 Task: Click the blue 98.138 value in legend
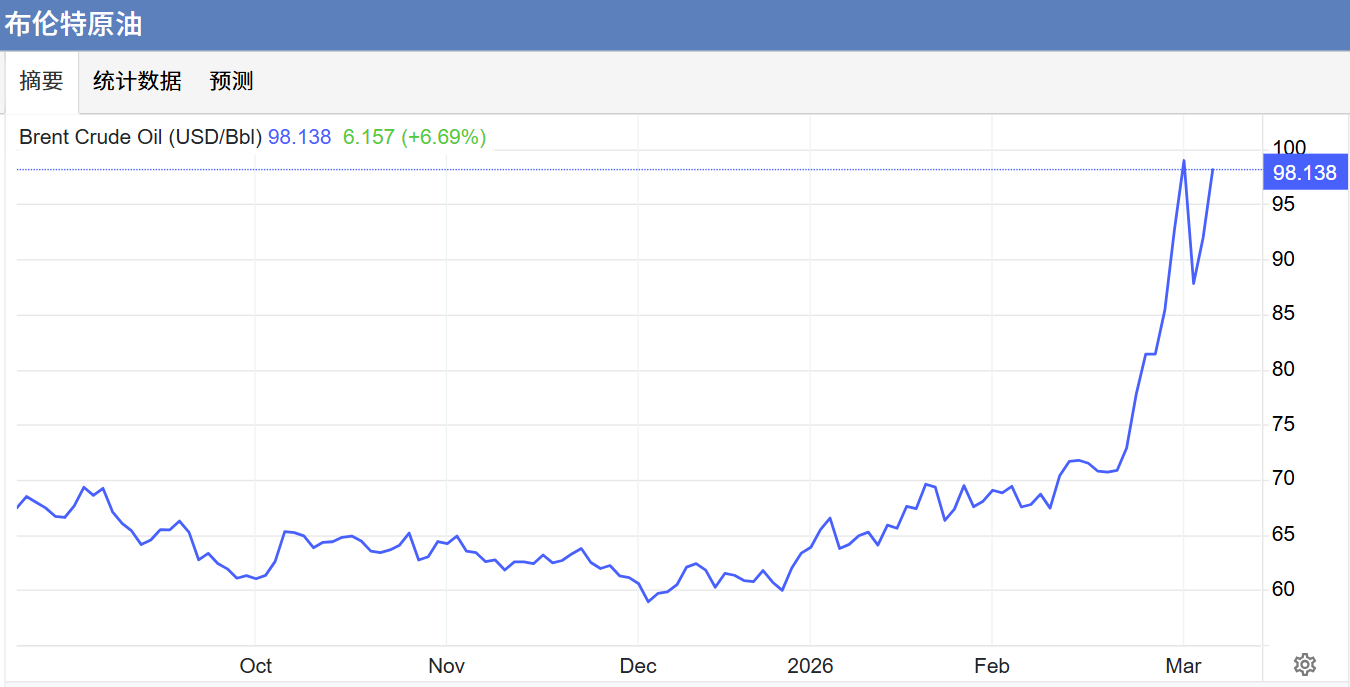point(299,137)
